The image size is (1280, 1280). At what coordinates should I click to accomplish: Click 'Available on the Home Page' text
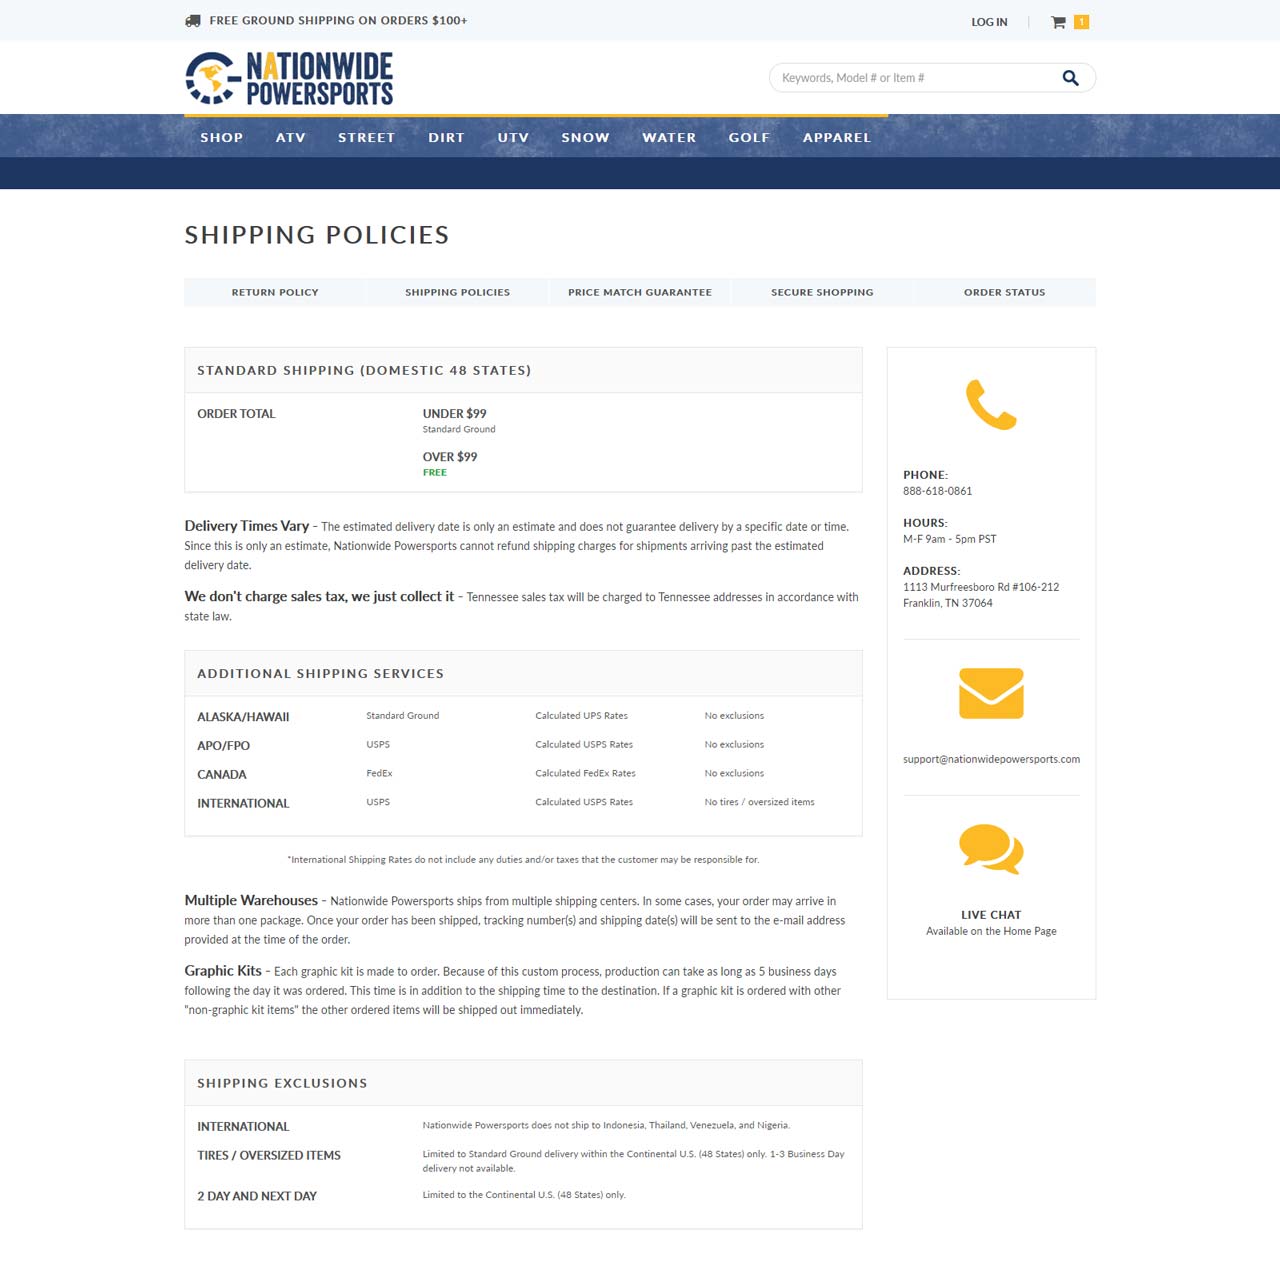[x=991, y=931]
